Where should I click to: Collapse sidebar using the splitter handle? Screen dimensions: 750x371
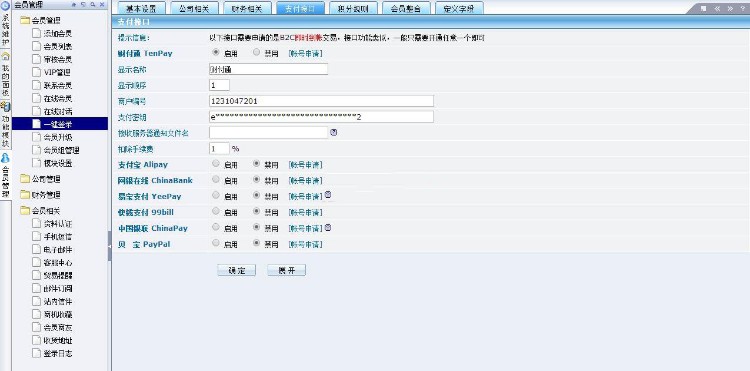coord(110,246)
